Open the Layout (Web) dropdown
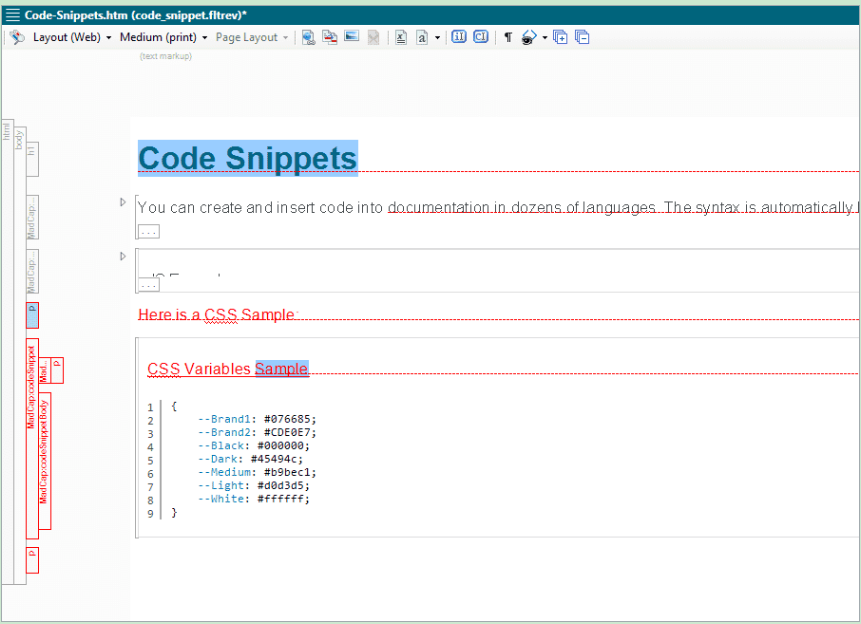 72,37
